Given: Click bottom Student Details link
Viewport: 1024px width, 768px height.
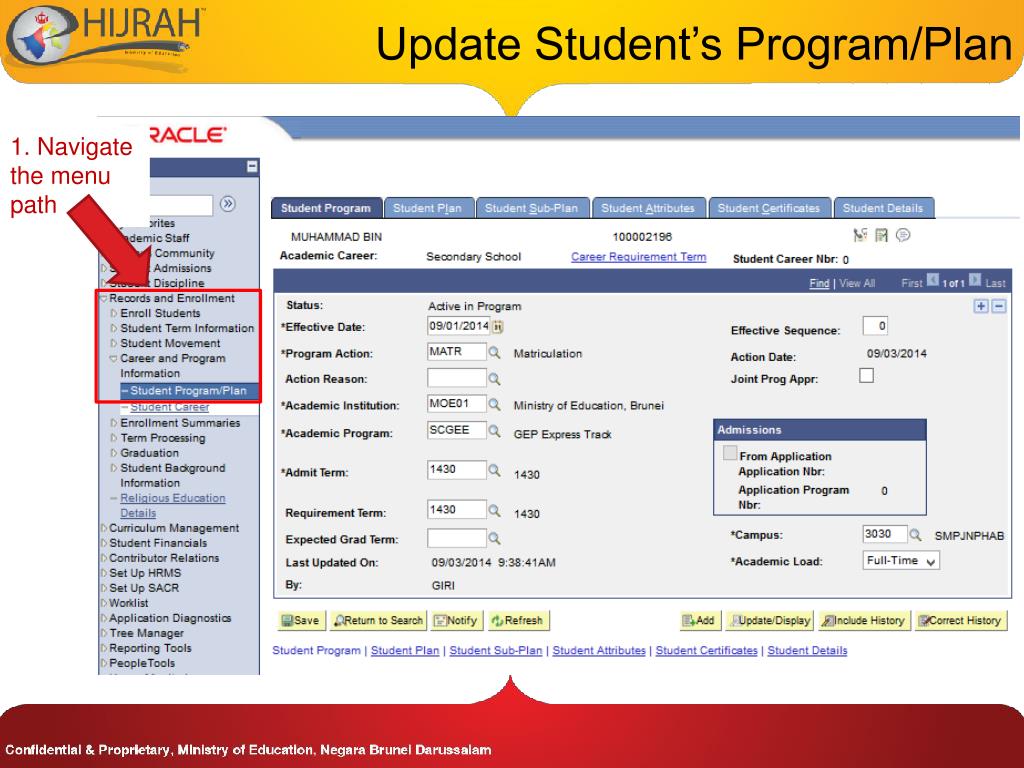Looking at the screenshot, I should pyautogui.click(x=807, y=650).
